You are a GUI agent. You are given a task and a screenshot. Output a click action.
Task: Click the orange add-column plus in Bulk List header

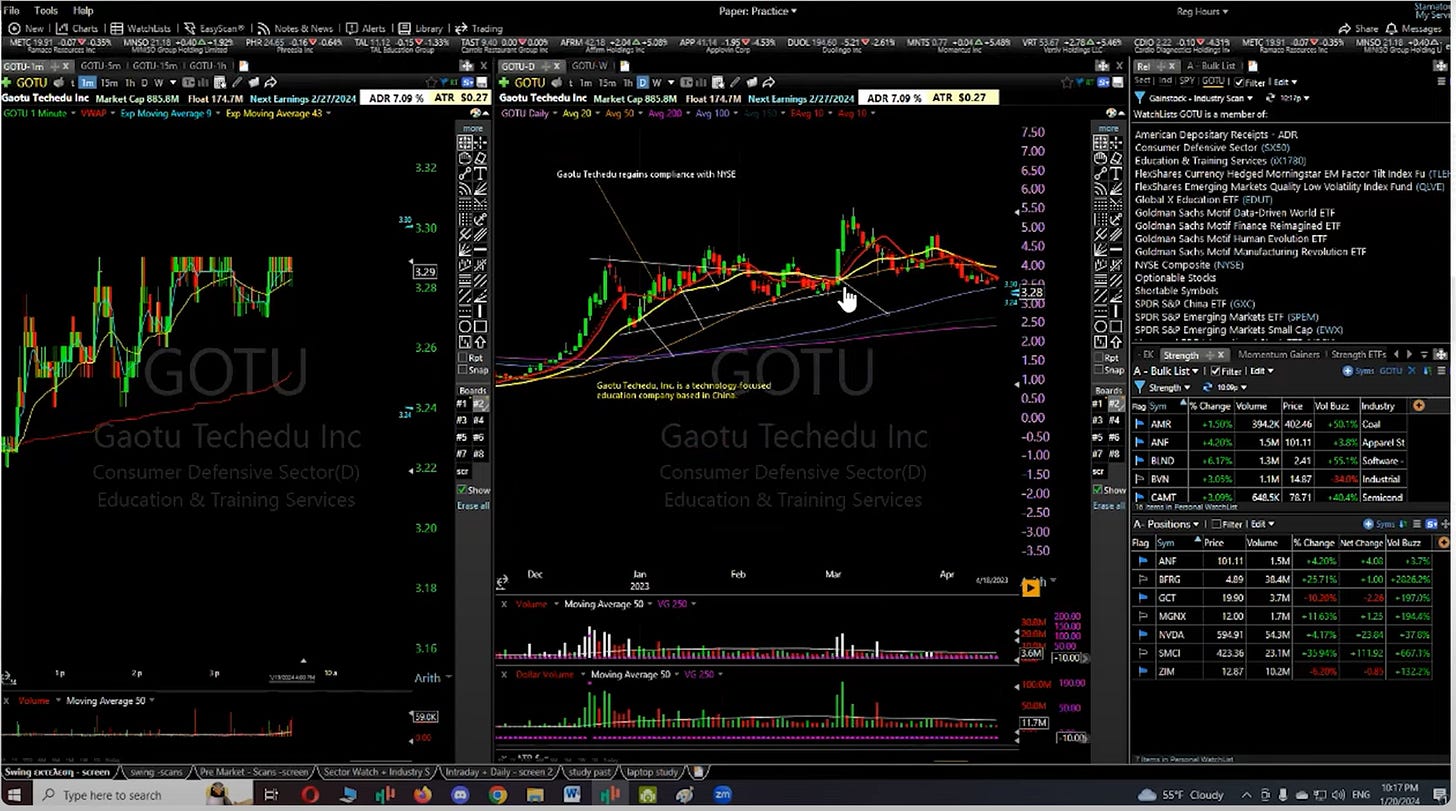[x=1418, y=405]
